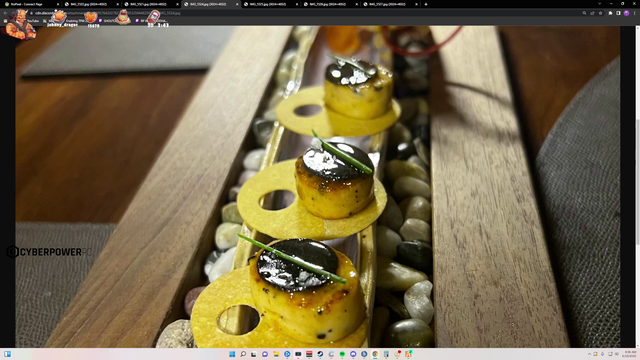Click the cdn.discordapp address bar URL
This screenshot has width=640, height=360.
point(106,13)
